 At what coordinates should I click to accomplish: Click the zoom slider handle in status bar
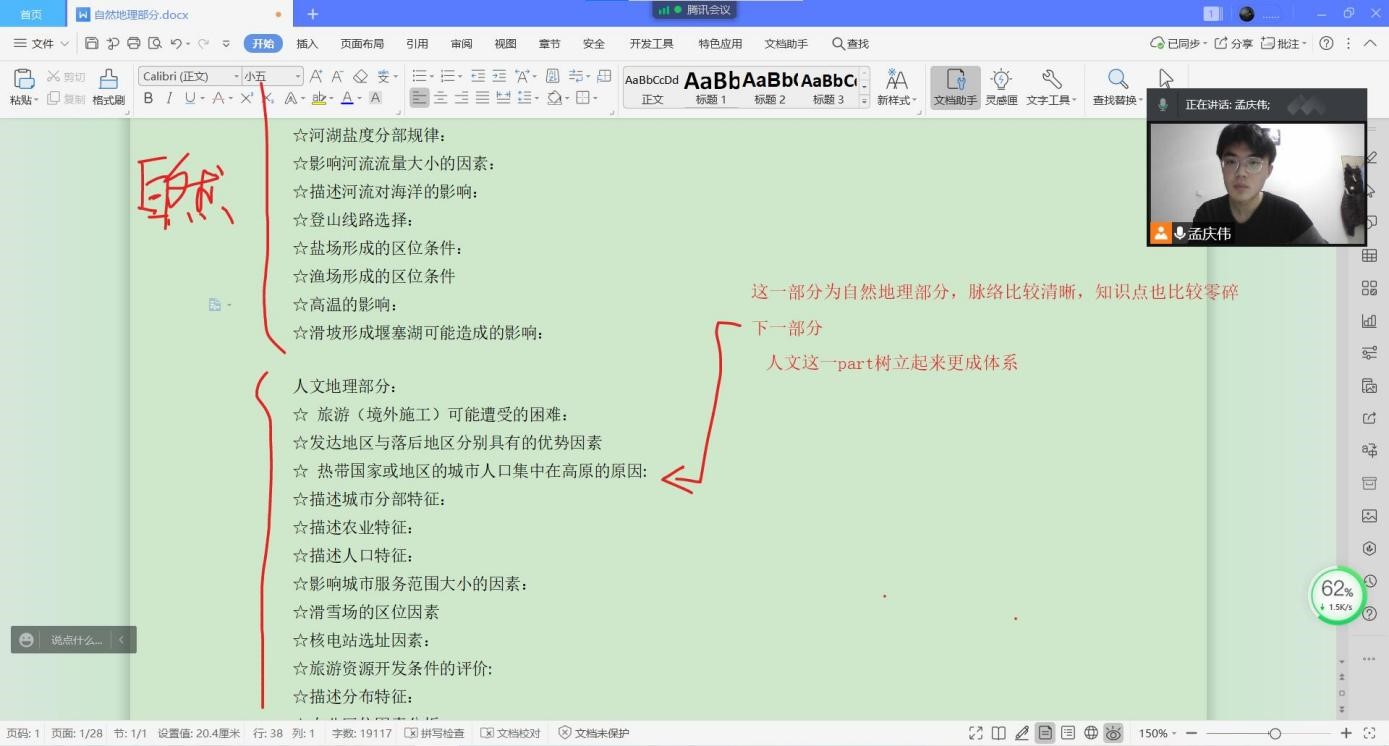point(1274,733)
